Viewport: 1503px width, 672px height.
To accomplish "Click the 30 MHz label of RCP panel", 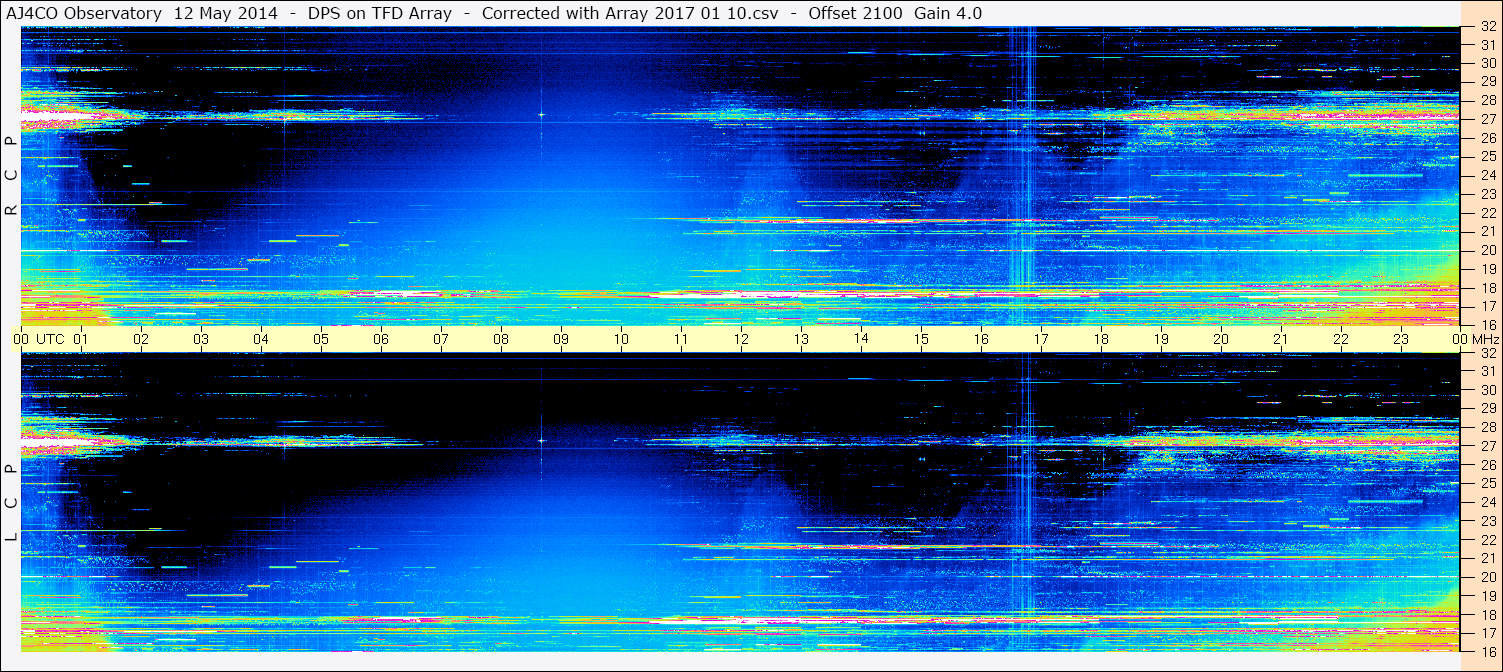I will click(1488, 63).
